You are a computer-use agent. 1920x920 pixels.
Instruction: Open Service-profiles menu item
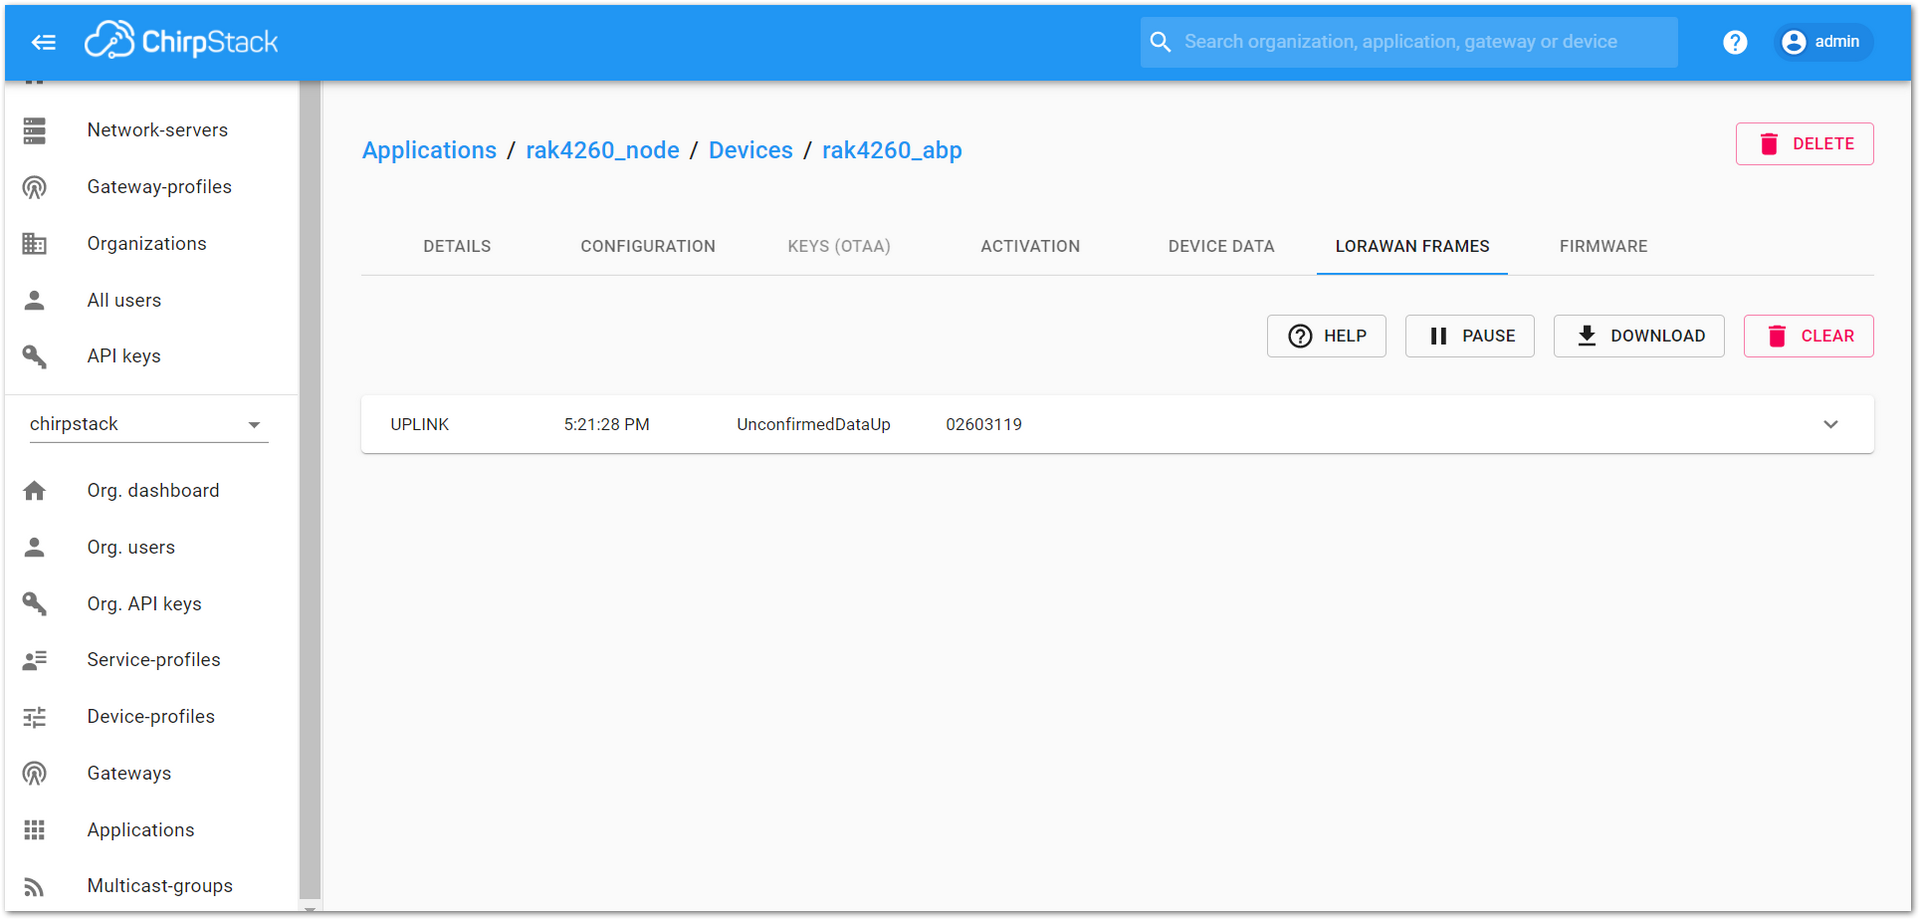point(152,660)
